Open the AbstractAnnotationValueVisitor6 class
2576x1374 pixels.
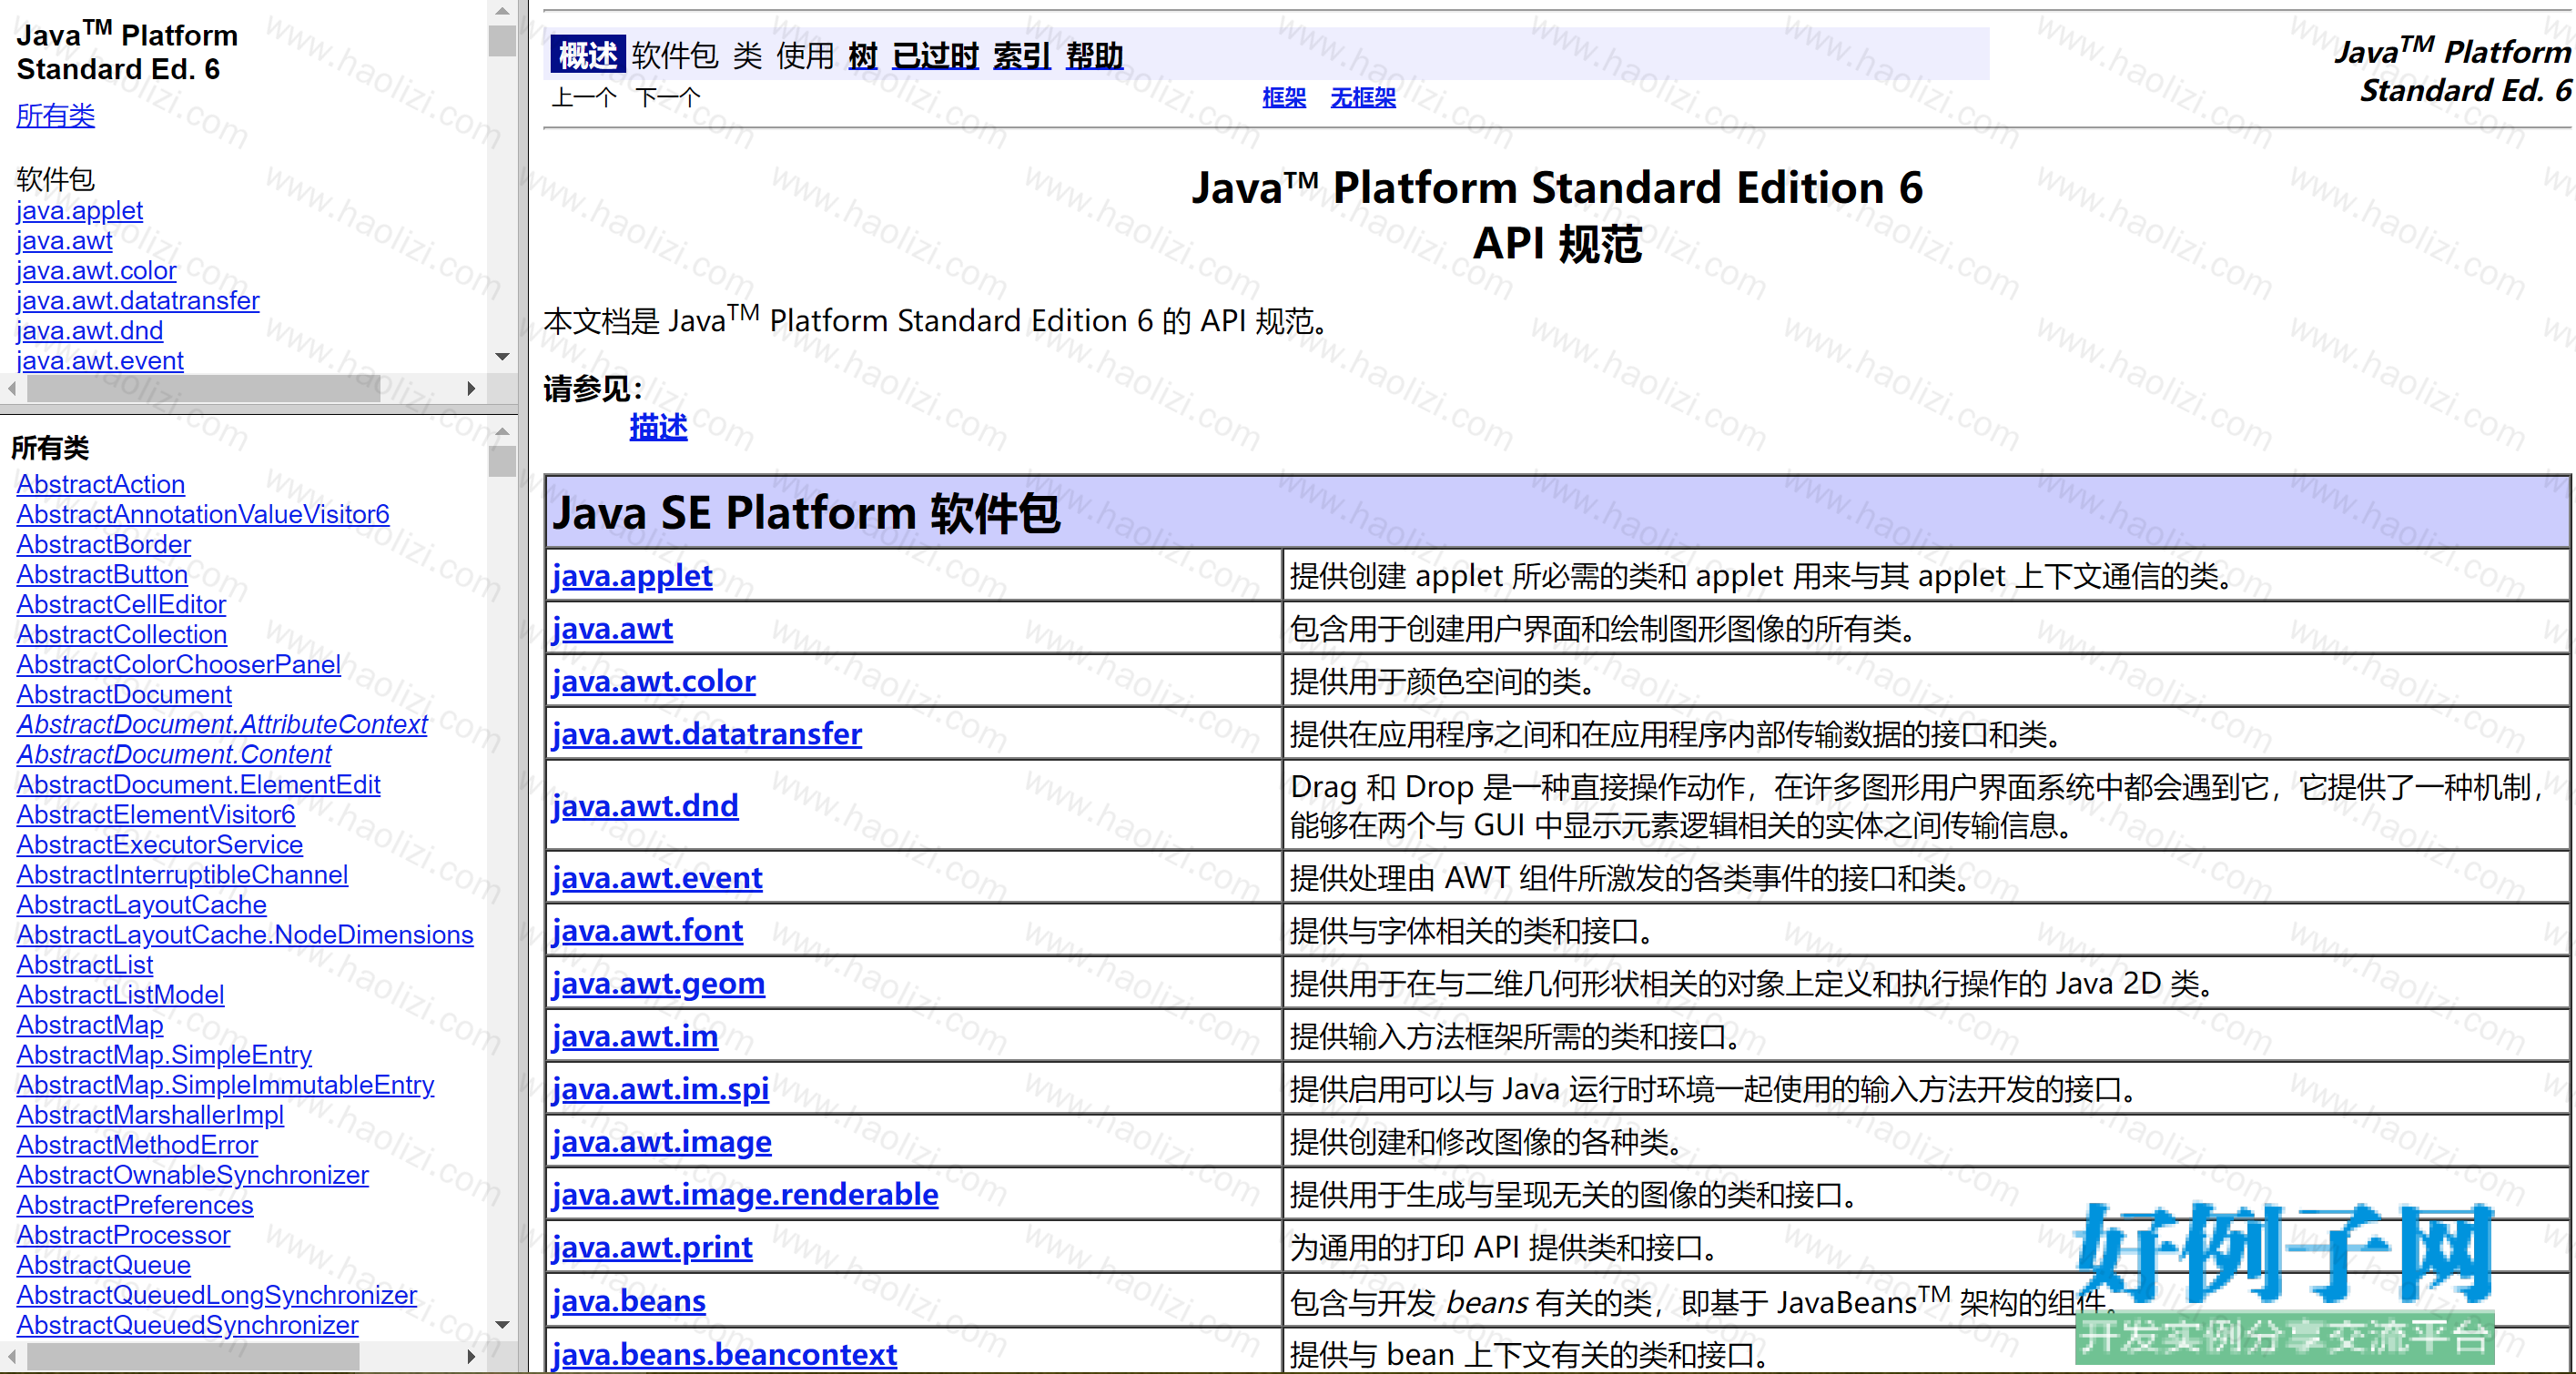[x=203, y=514]
